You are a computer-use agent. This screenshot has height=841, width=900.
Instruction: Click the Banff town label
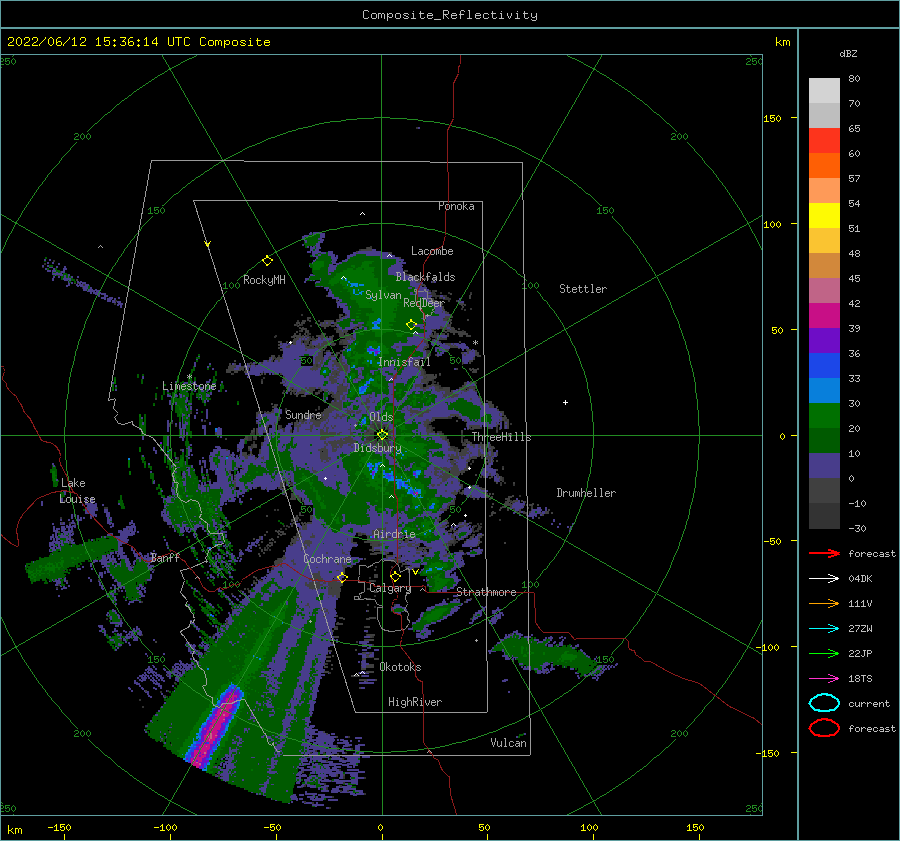pos(165,557)
